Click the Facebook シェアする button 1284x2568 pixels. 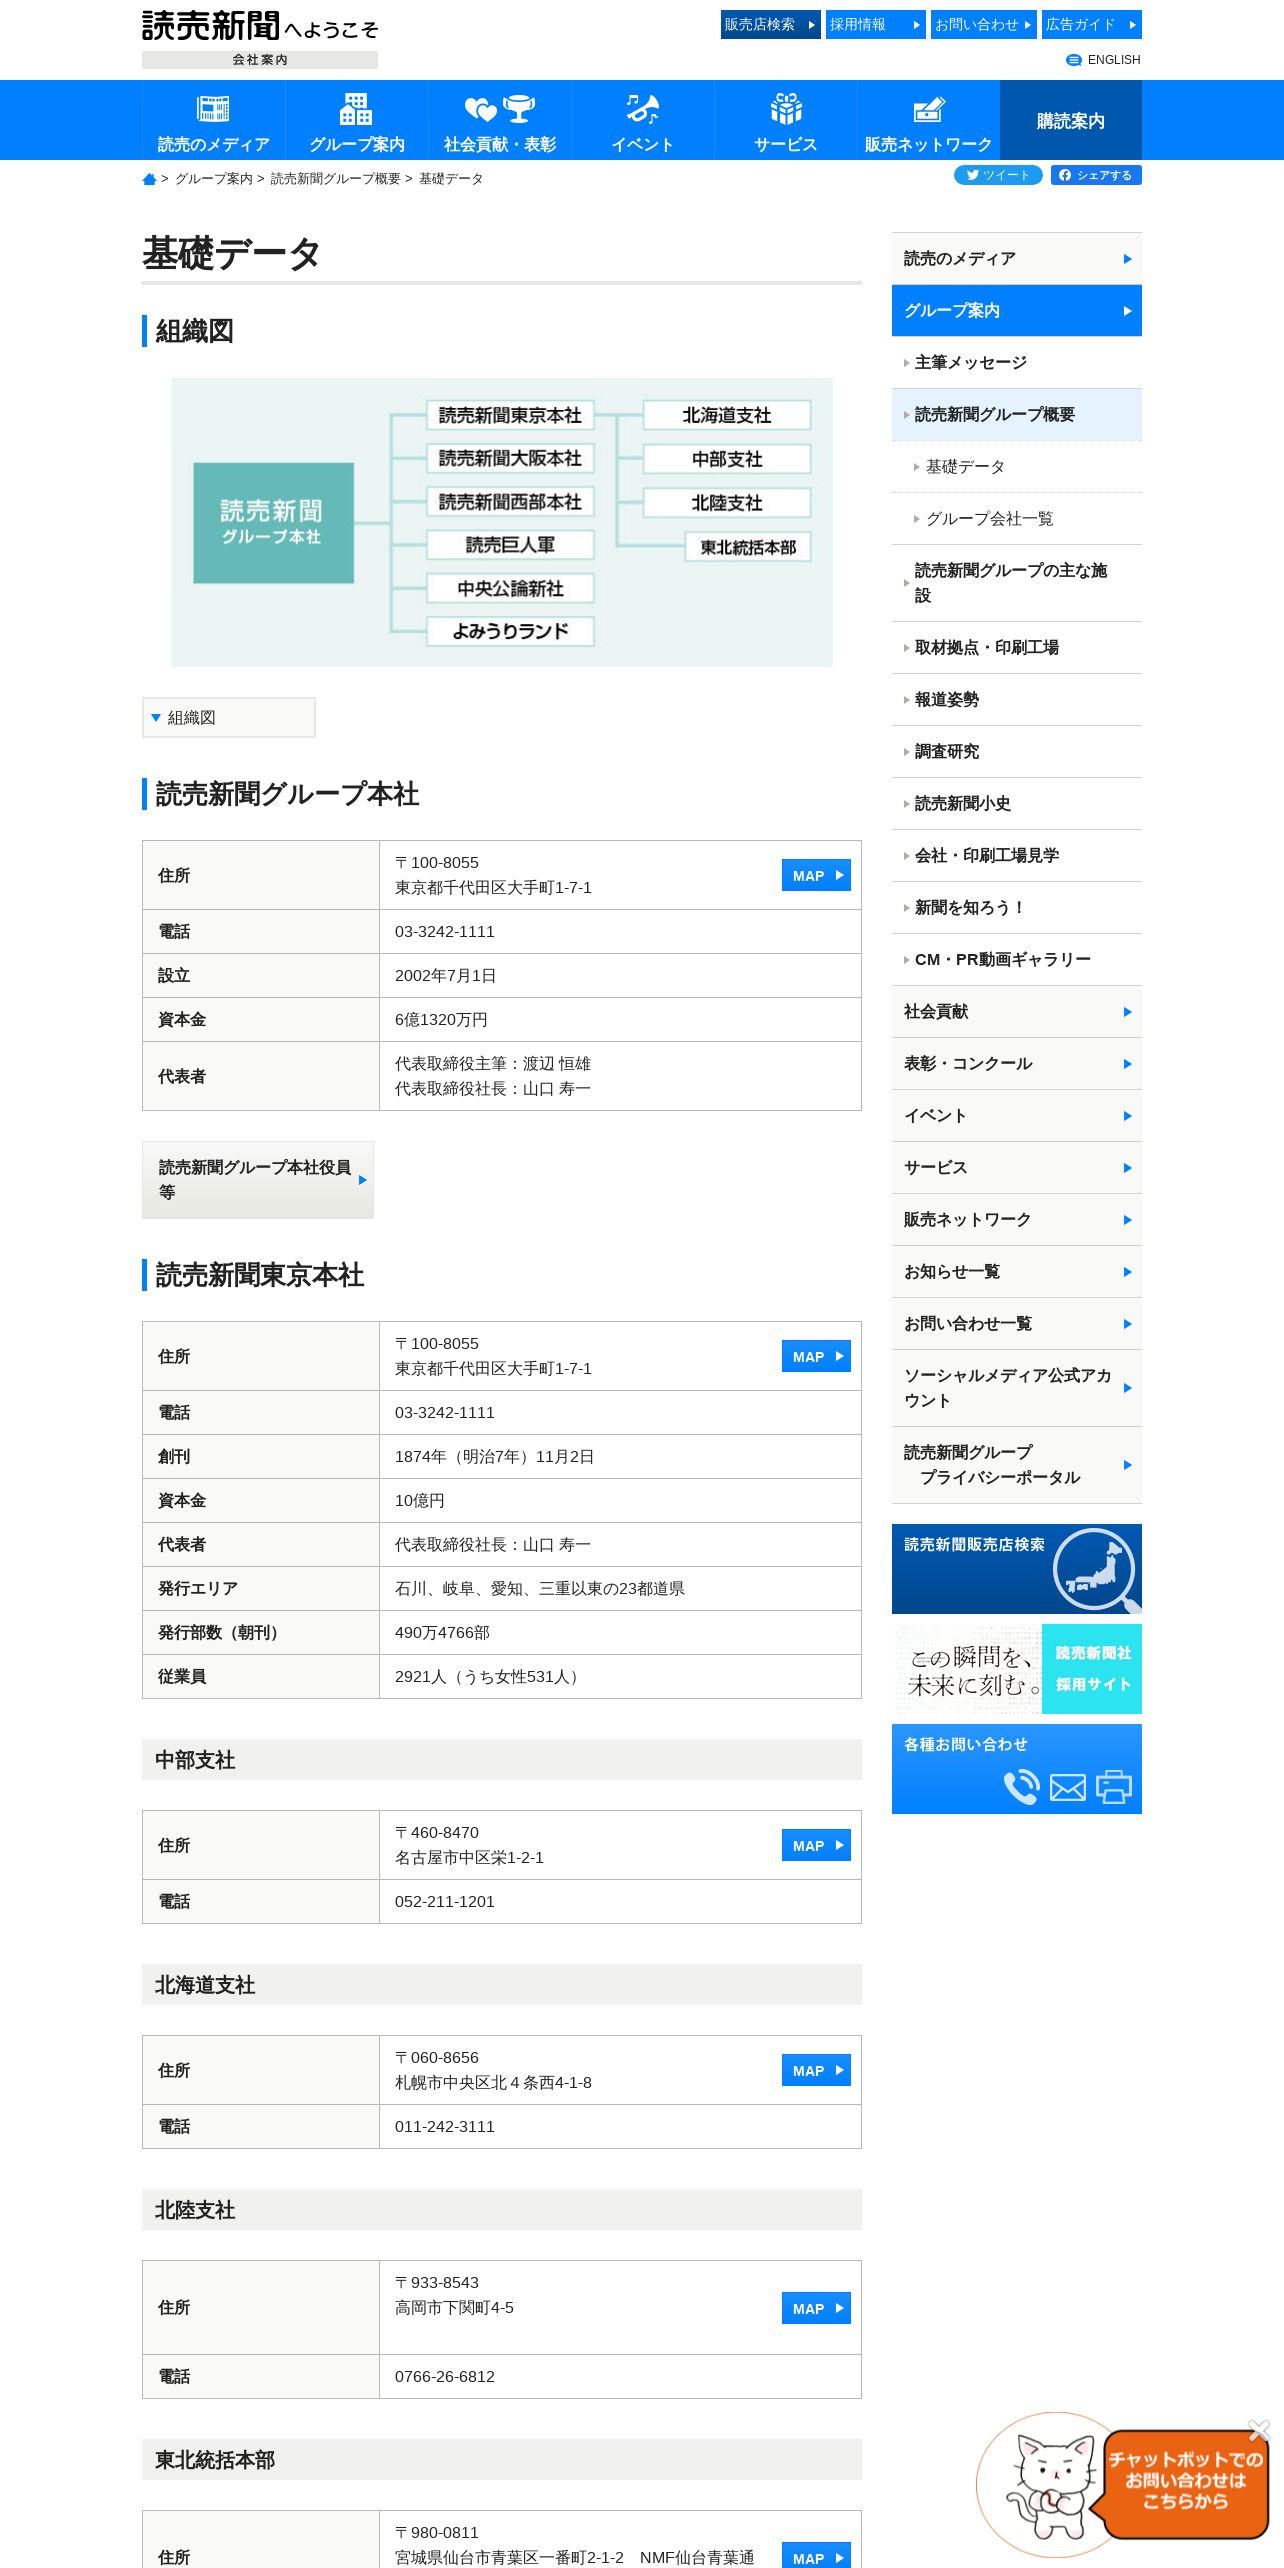point(1096,175)
